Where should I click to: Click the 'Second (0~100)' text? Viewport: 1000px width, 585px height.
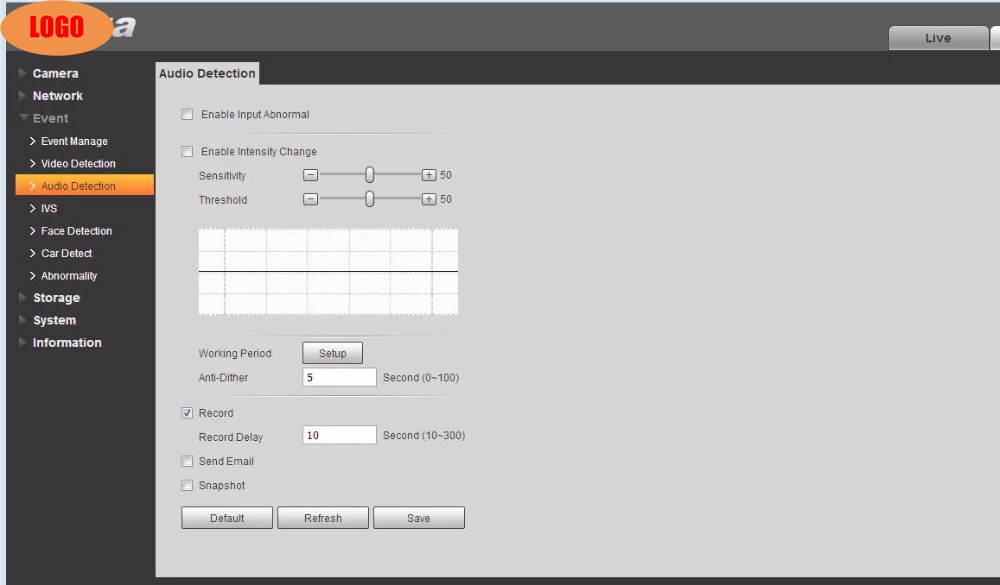(421, 378)
